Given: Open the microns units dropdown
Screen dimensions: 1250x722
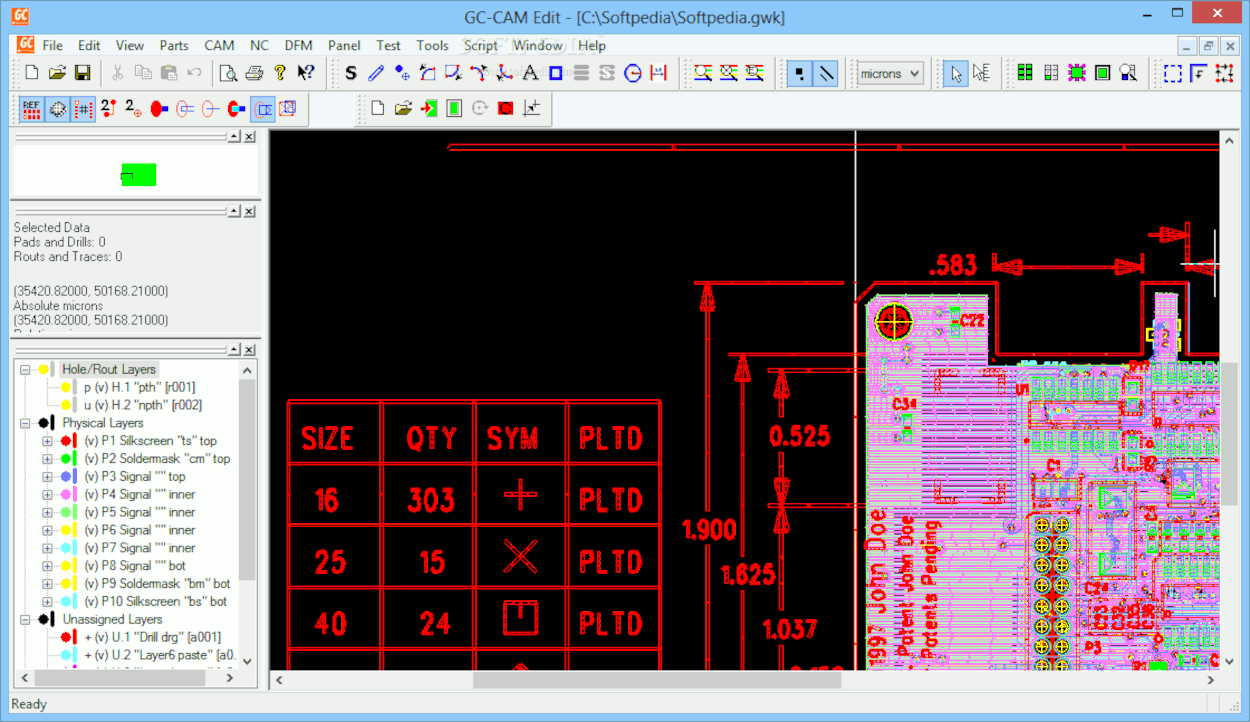Looking at the screenshot, I should (x=889, y=73).
